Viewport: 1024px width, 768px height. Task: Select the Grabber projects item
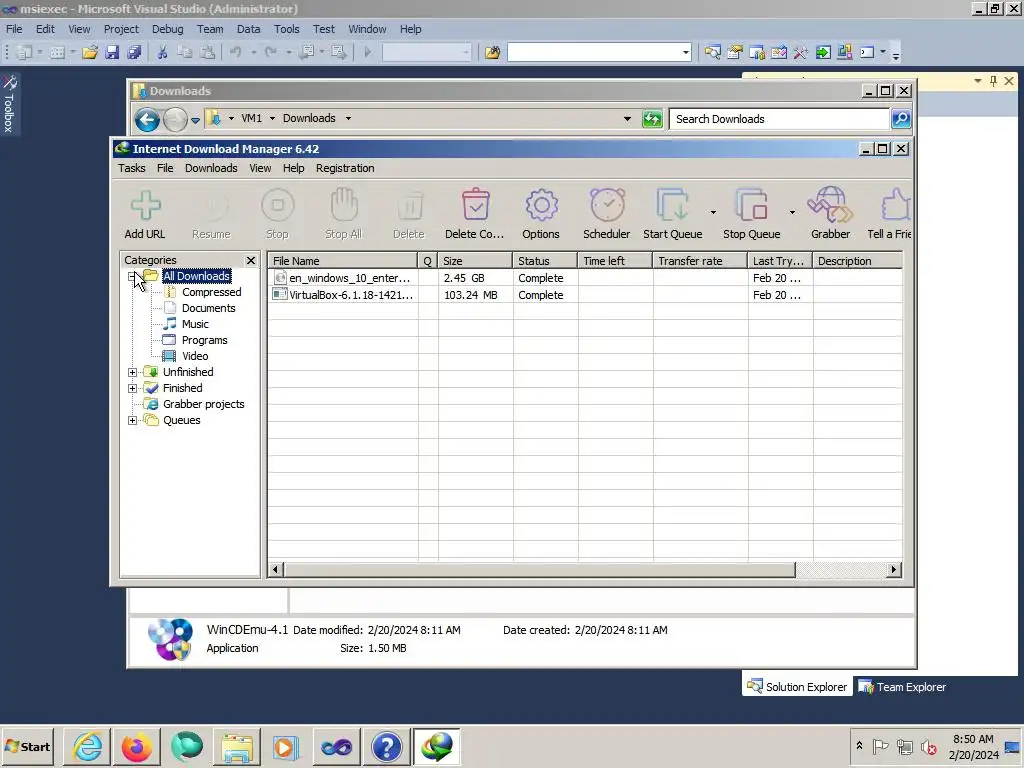tap(203, 404)
